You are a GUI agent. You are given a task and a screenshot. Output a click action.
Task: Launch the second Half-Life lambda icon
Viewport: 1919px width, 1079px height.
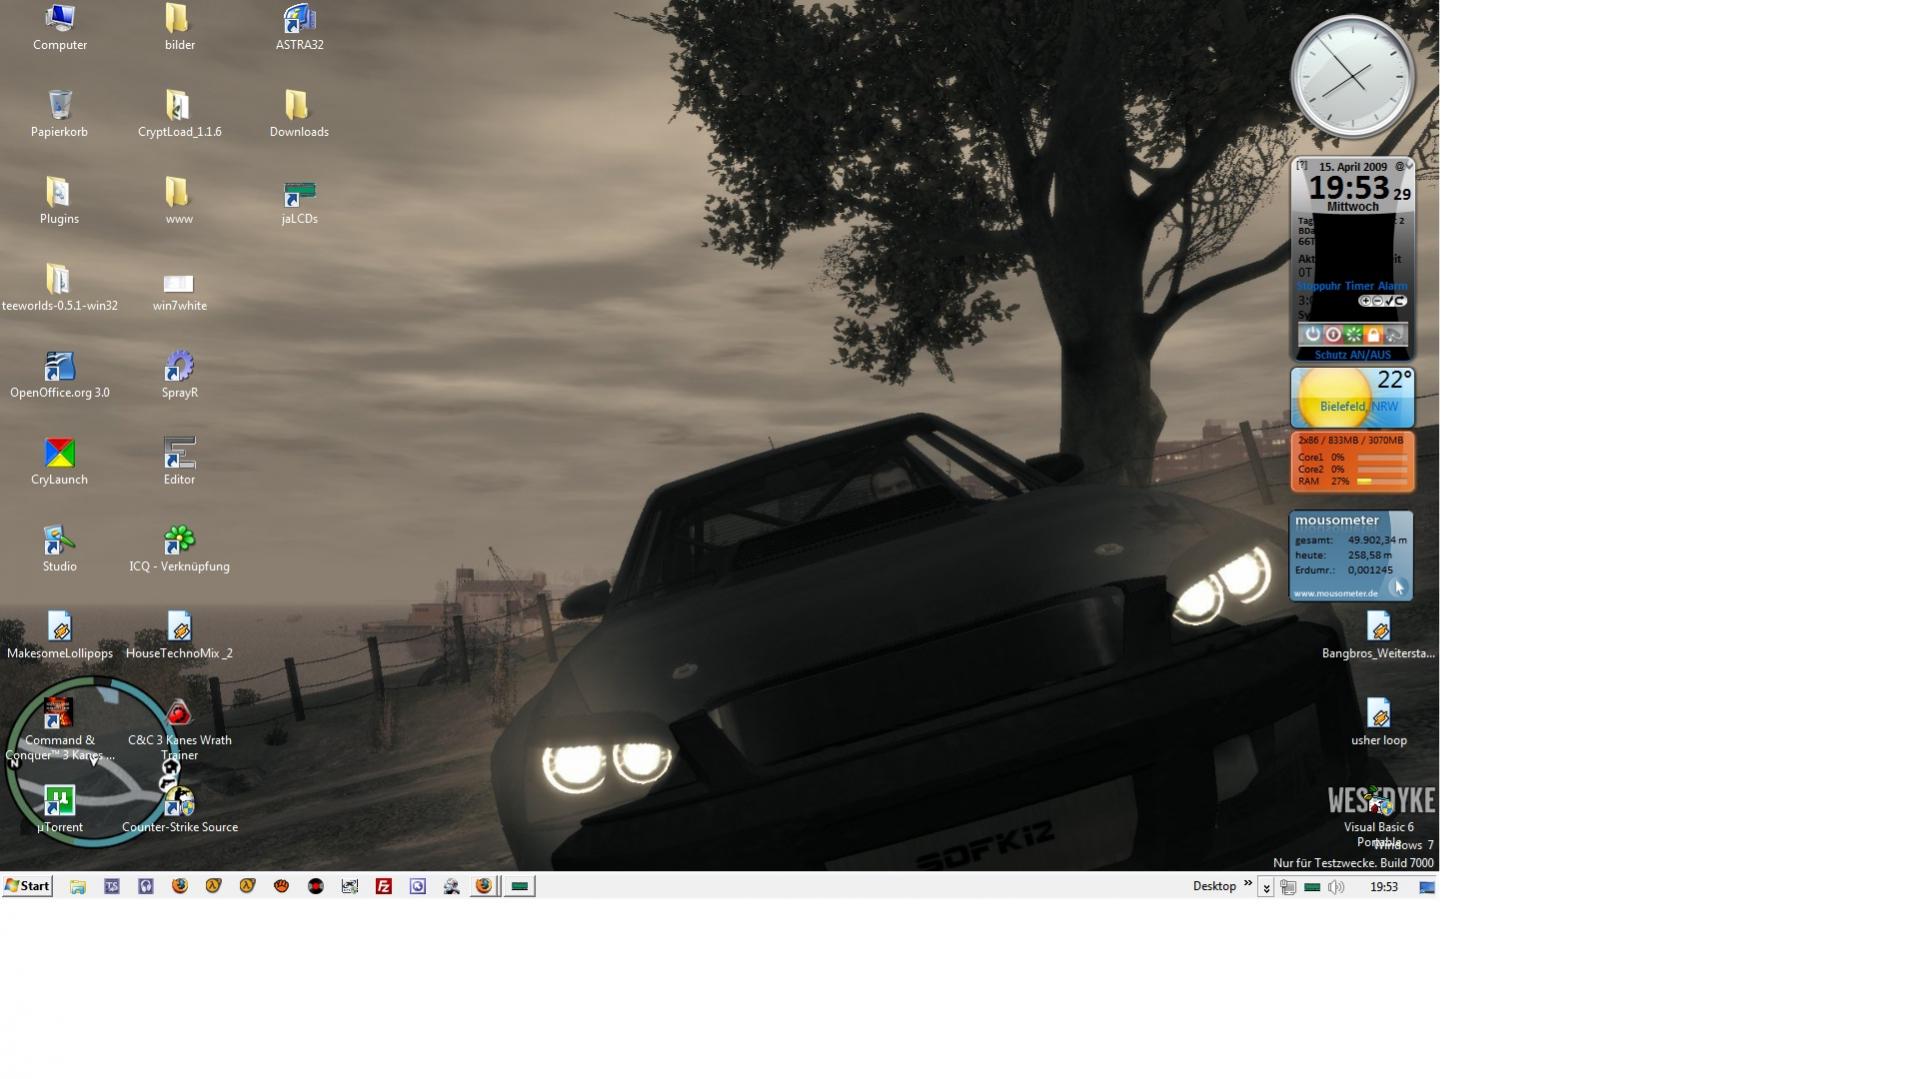coord(247,886)
